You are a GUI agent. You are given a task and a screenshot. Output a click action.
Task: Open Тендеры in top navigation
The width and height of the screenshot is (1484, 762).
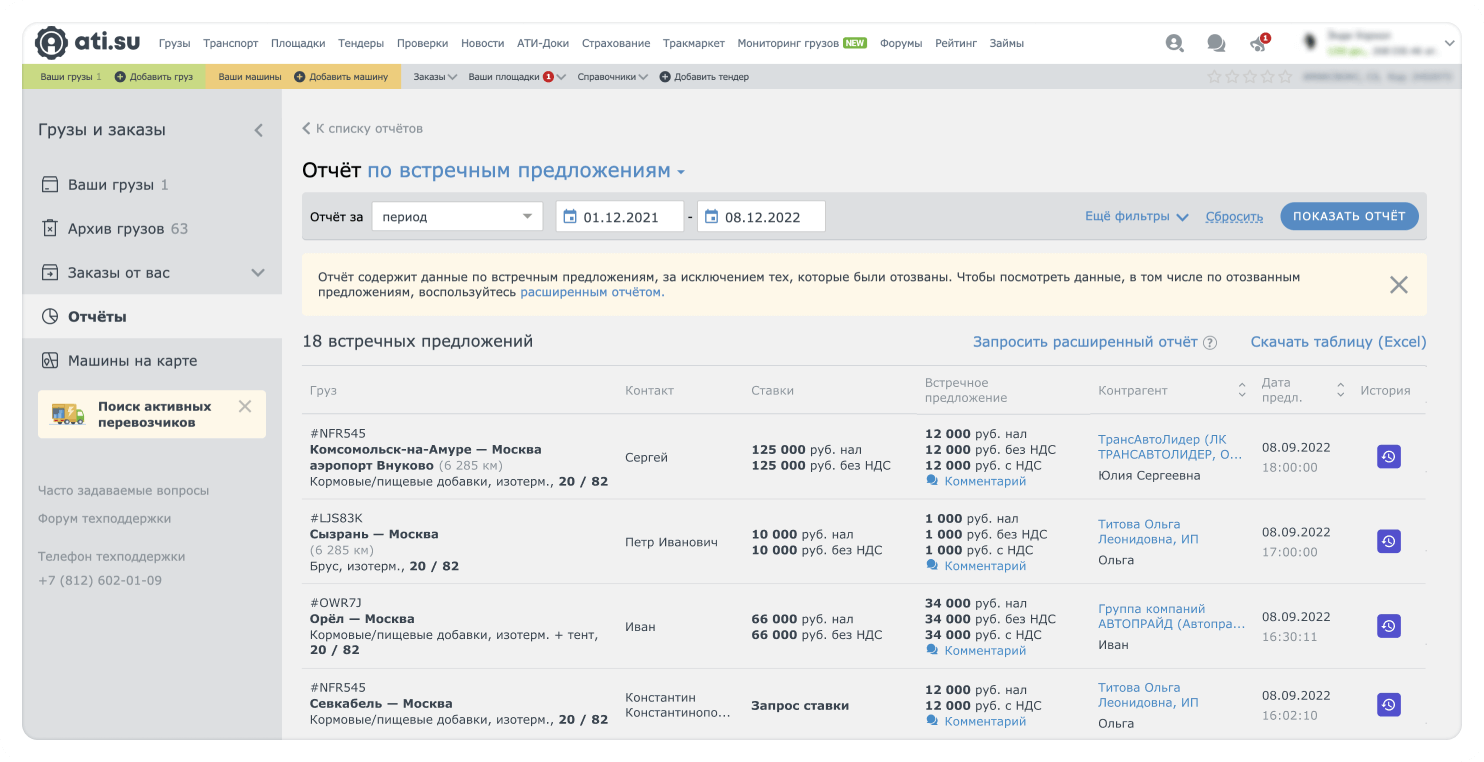361,44
